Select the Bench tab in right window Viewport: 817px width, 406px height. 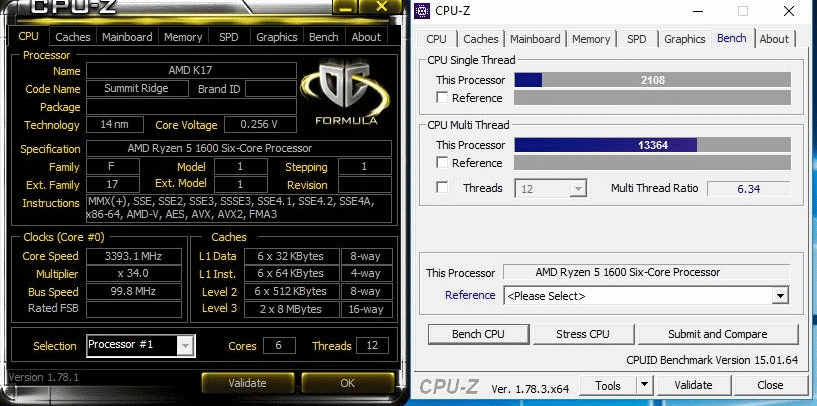(x=732, y=38)
